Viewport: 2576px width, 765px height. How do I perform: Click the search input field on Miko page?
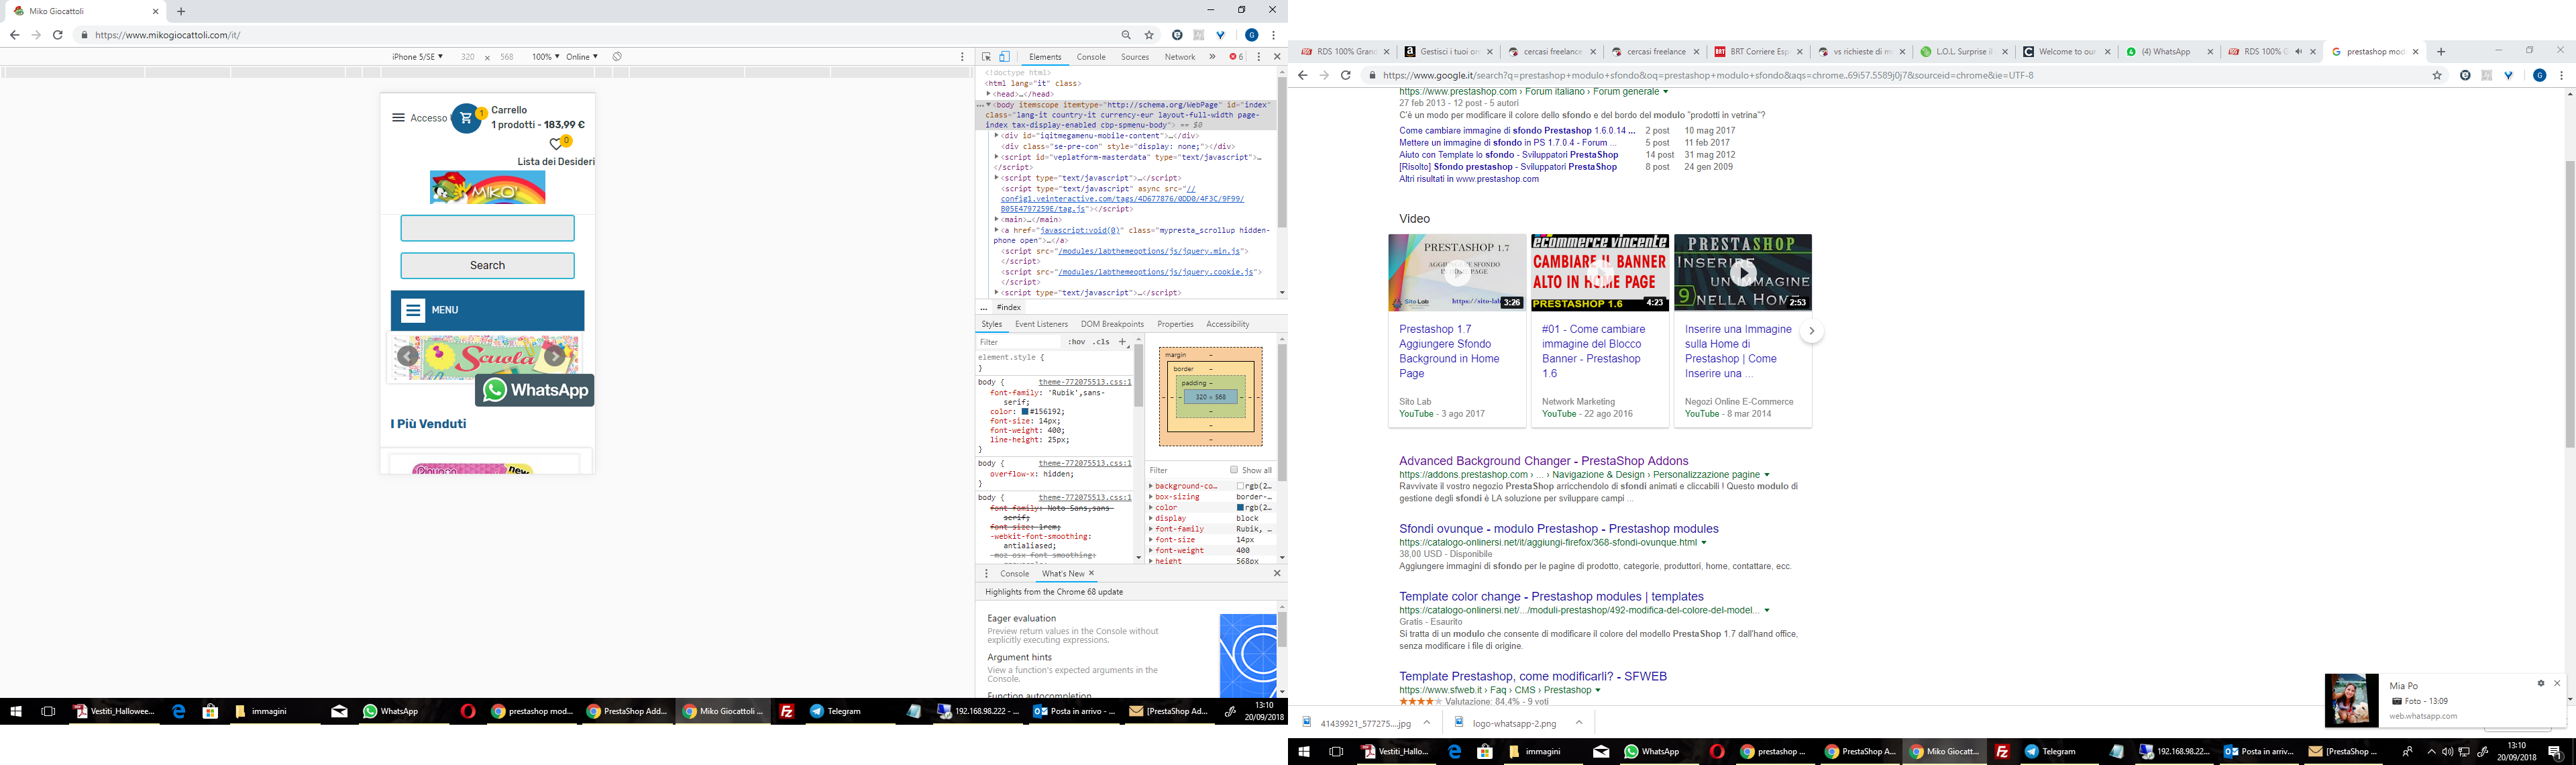(488, 228)
